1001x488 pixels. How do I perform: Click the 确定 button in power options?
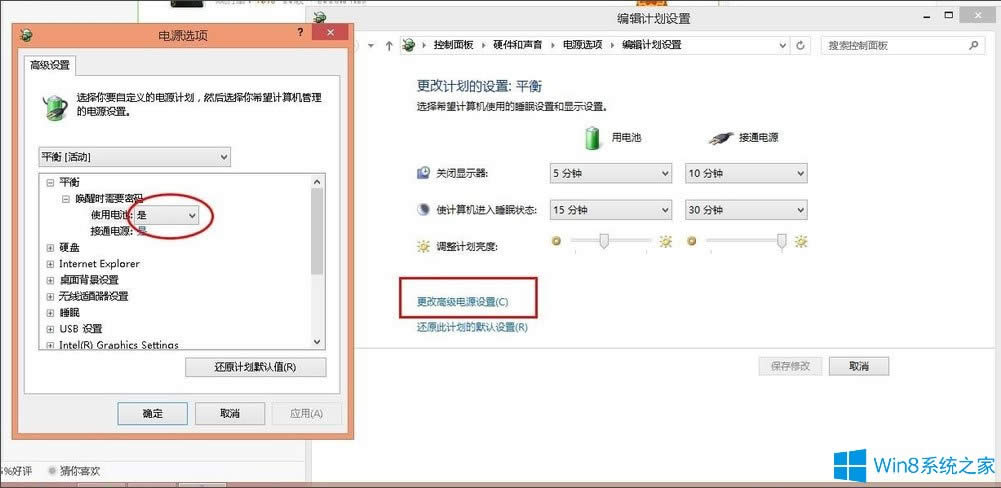(152, 414)
